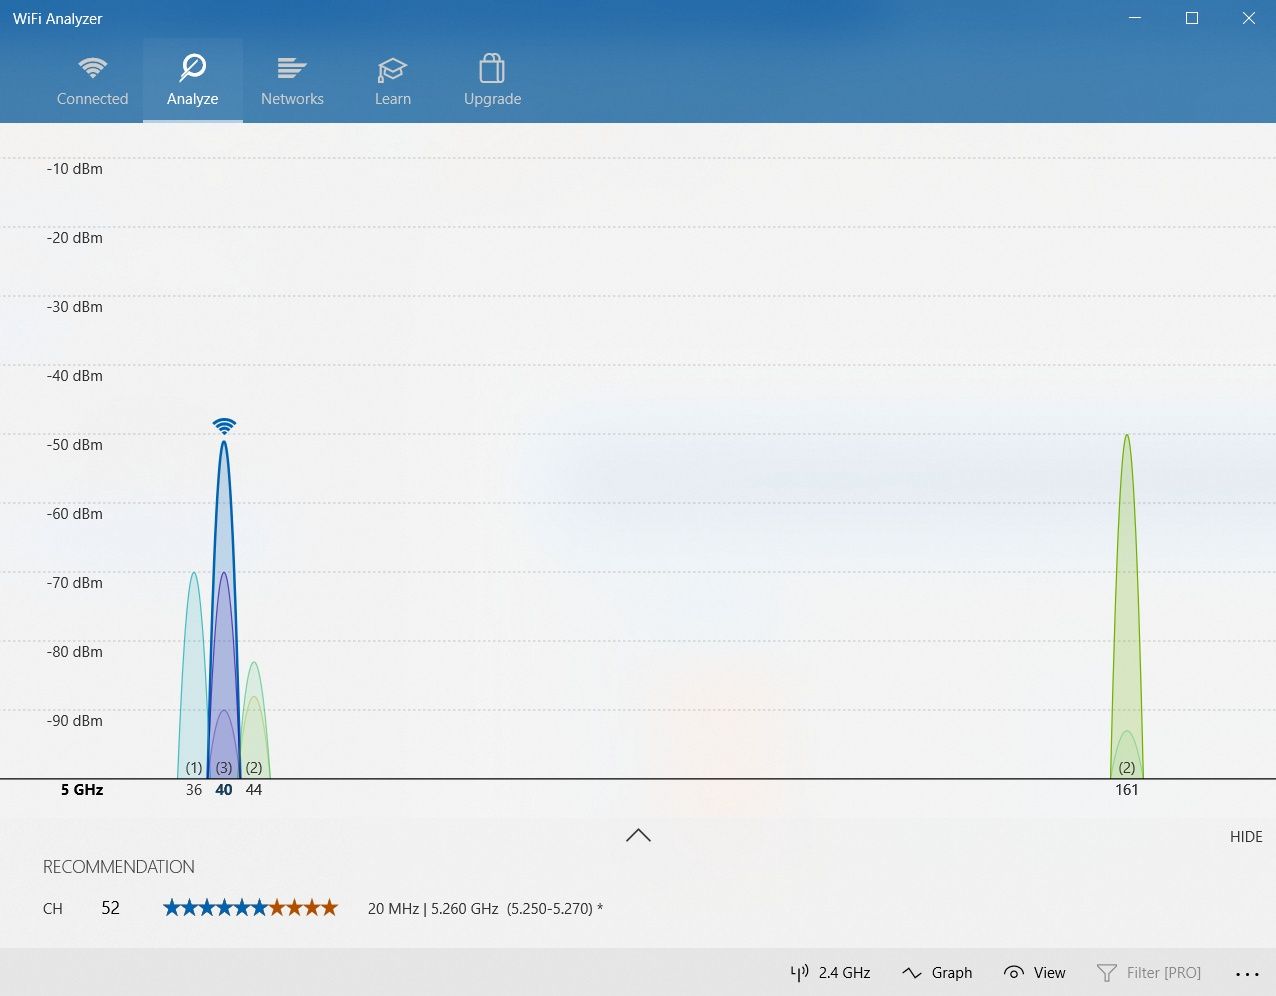Collapse the recommendation panel with the chevron
The width and height of the screenshot is (1276, 996).
637,835
